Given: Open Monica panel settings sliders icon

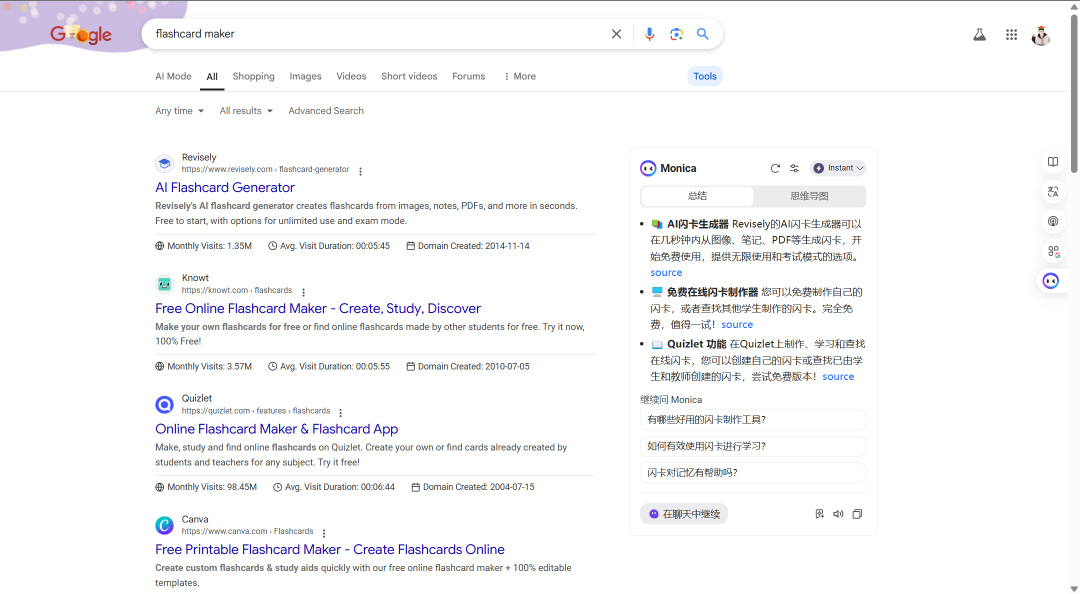Looking at the screenshot, I should coord(794,168).
